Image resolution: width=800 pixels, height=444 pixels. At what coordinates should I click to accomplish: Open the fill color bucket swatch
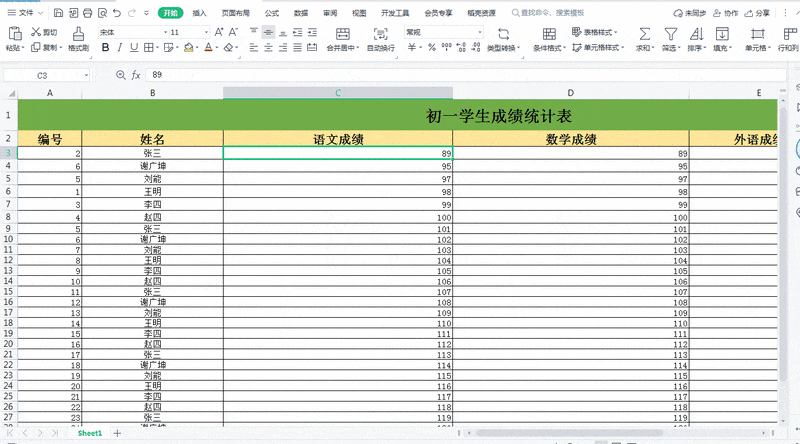coord(188,47)
